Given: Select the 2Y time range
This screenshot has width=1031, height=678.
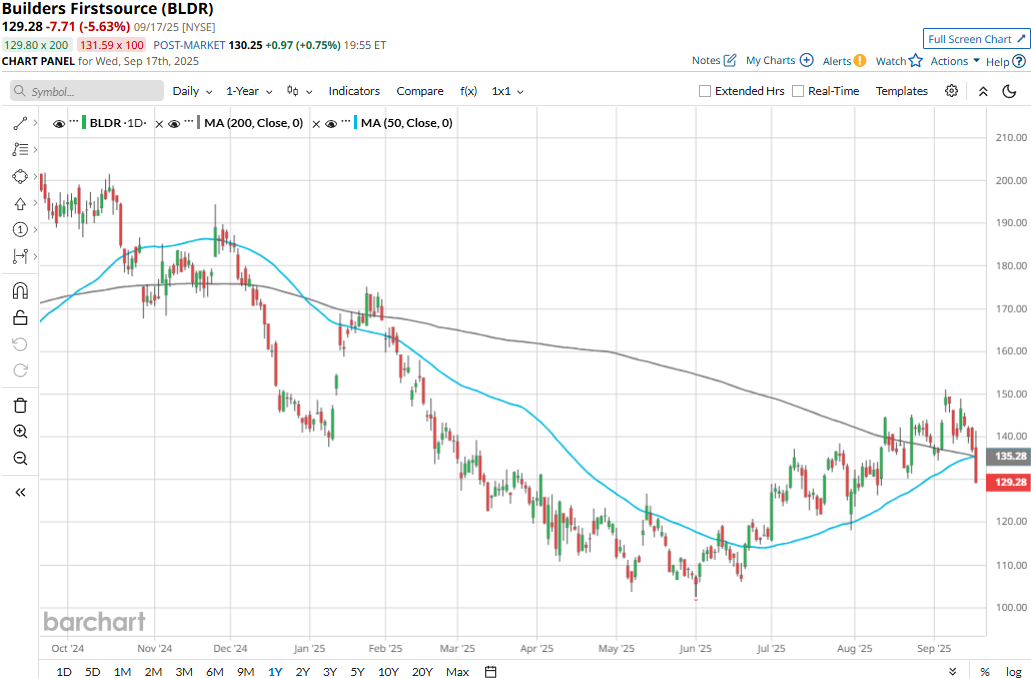Looking at the screenshot, I should click(x=302, y=671).
